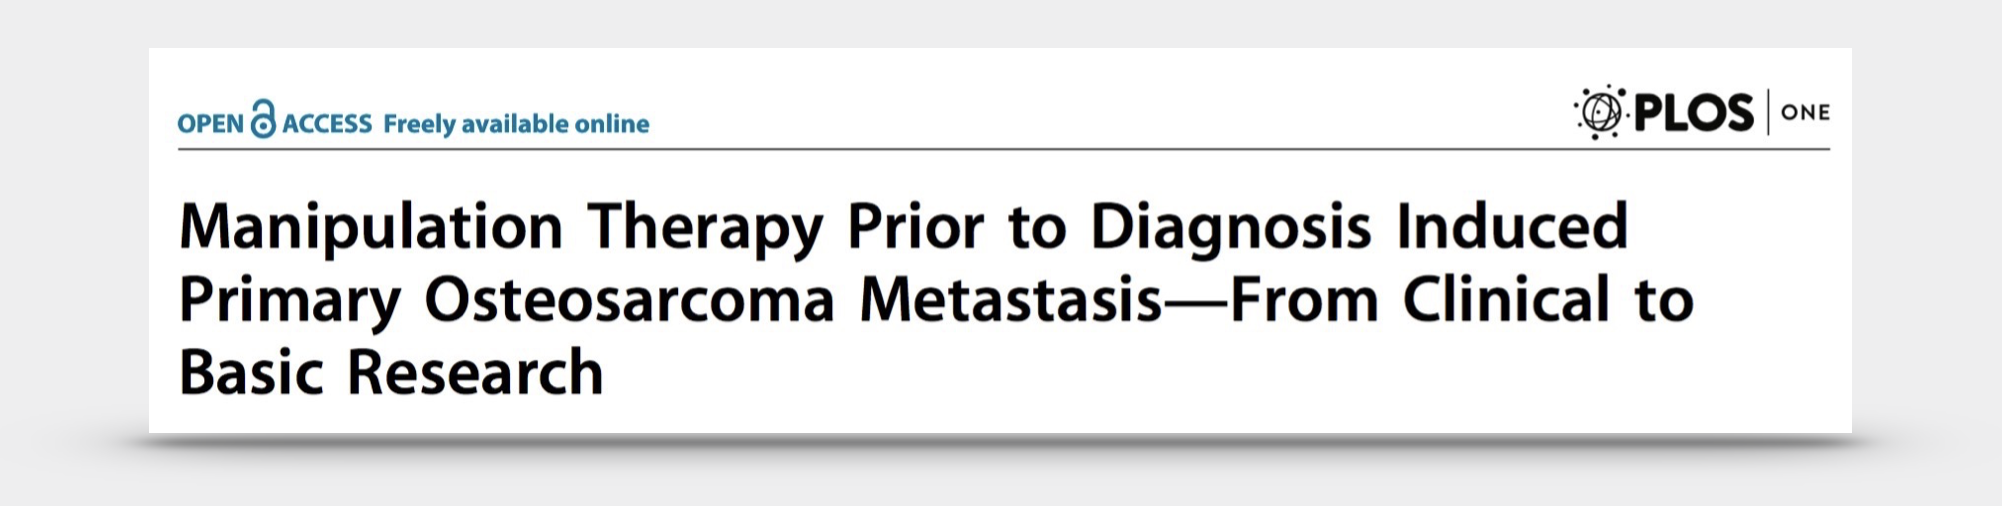2002x506 pixels.
Task: Click the word Manipulation in title
Action: (371, 229)
